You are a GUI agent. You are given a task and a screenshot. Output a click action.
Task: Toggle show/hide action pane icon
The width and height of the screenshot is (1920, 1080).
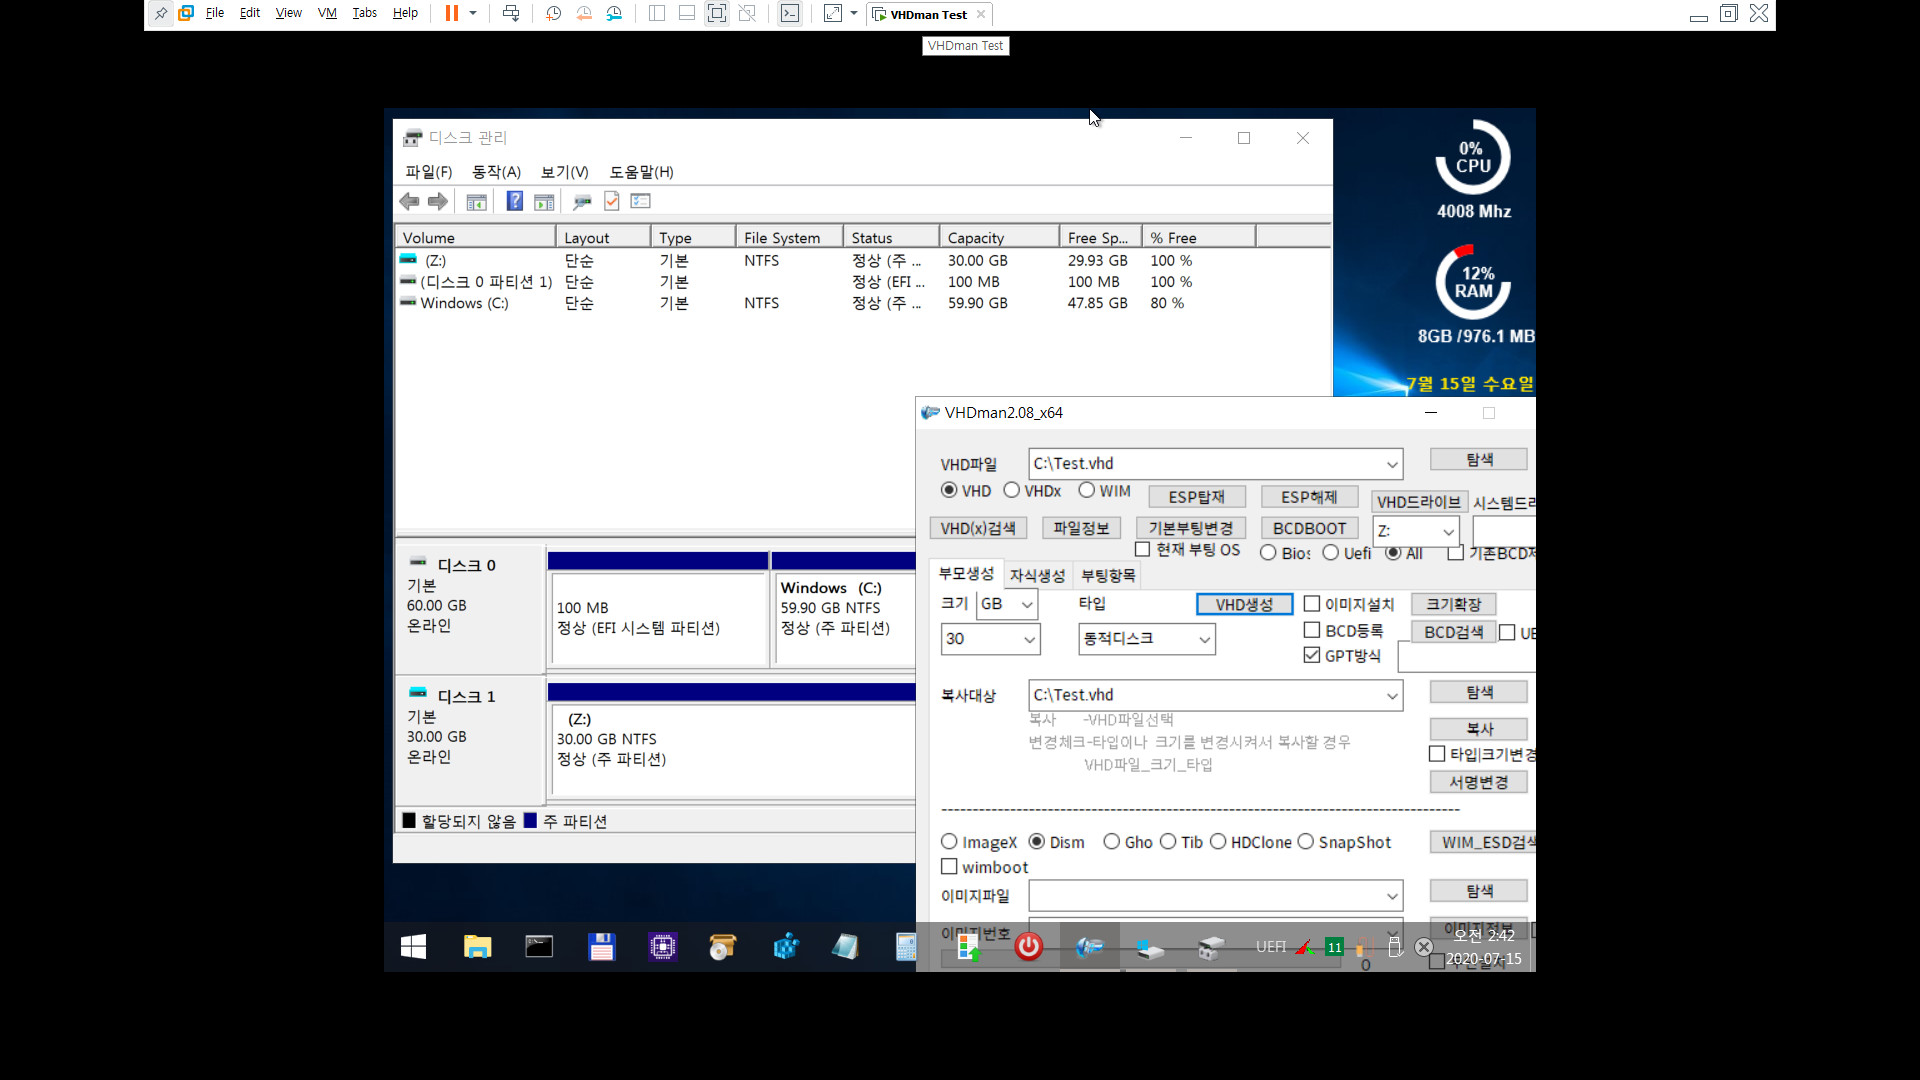pos(544,202)
